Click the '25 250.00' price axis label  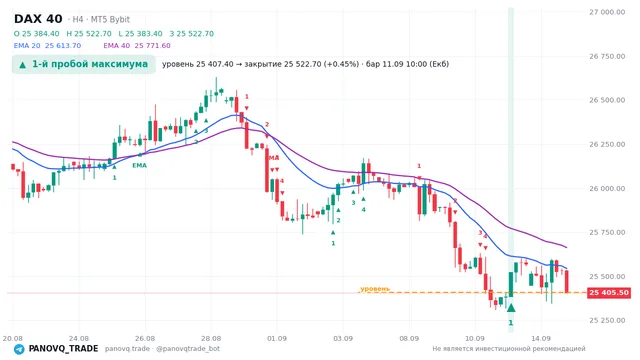click(607, 320)
